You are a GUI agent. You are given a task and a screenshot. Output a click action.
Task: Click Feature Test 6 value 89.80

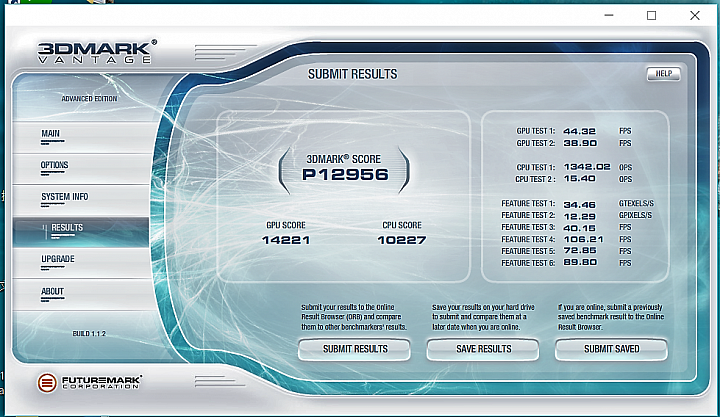580,262
